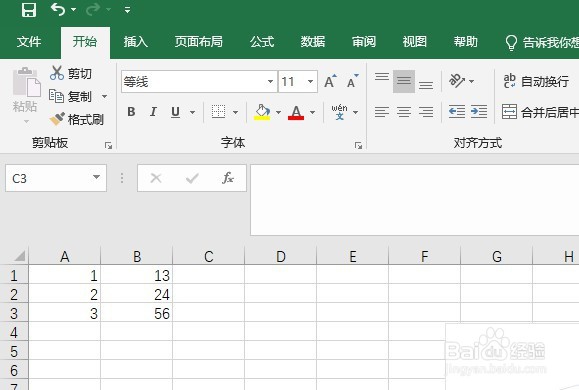The width and height of the screenshot is (579, 390).
Task: Open the borders dropdown arrow
Action: coord(235,112)
